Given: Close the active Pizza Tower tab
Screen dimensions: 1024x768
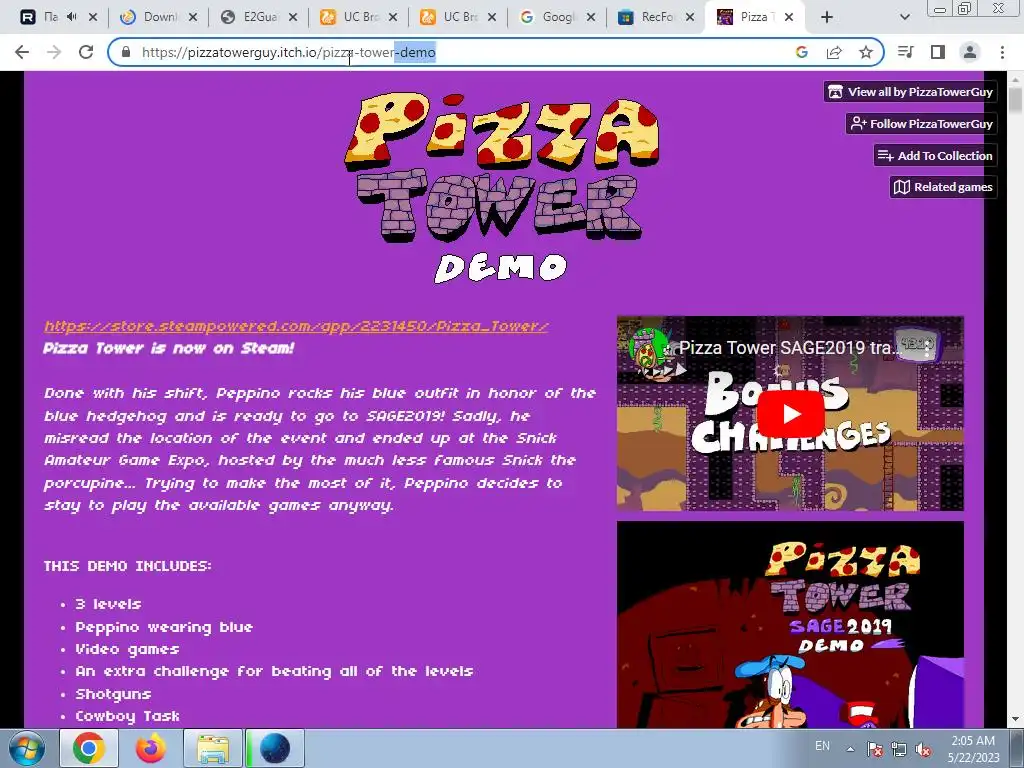Looking at the screenshot, I should click(789, 18).
